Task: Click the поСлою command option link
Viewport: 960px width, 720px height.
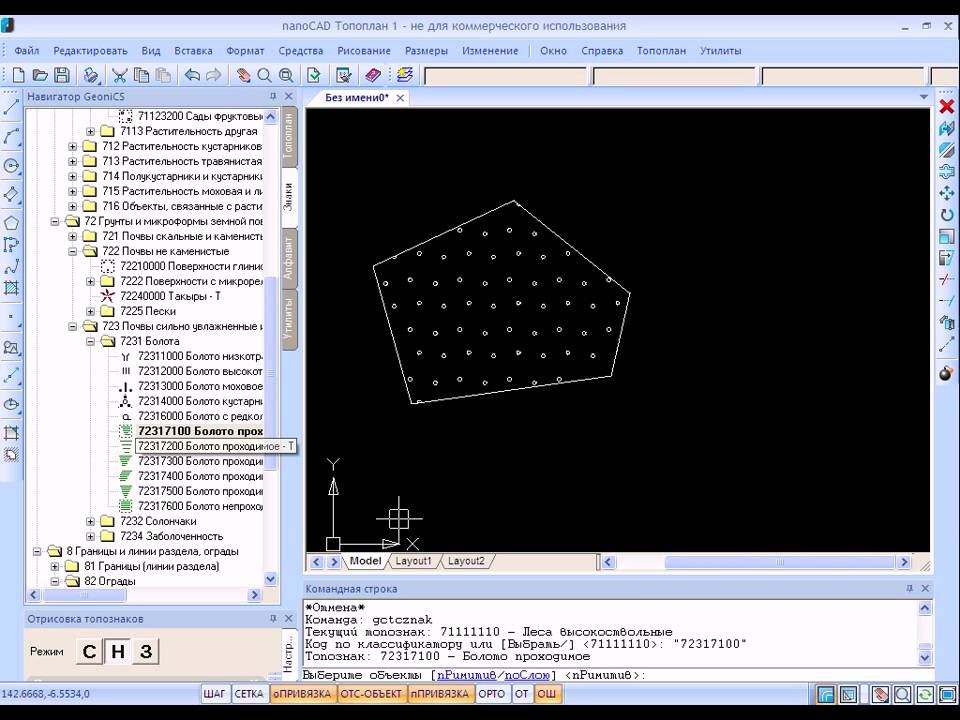Action: pyautogui.click(x=527, y=675)
